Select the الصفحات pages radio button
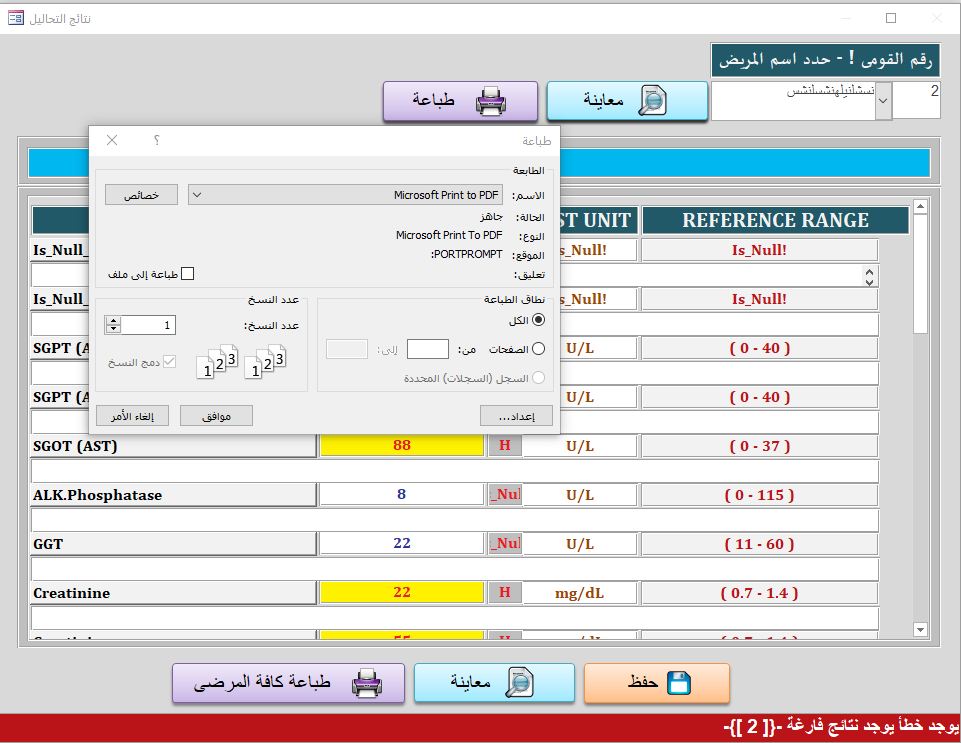The width and height of the screenshot is (961, 743). 539,349
